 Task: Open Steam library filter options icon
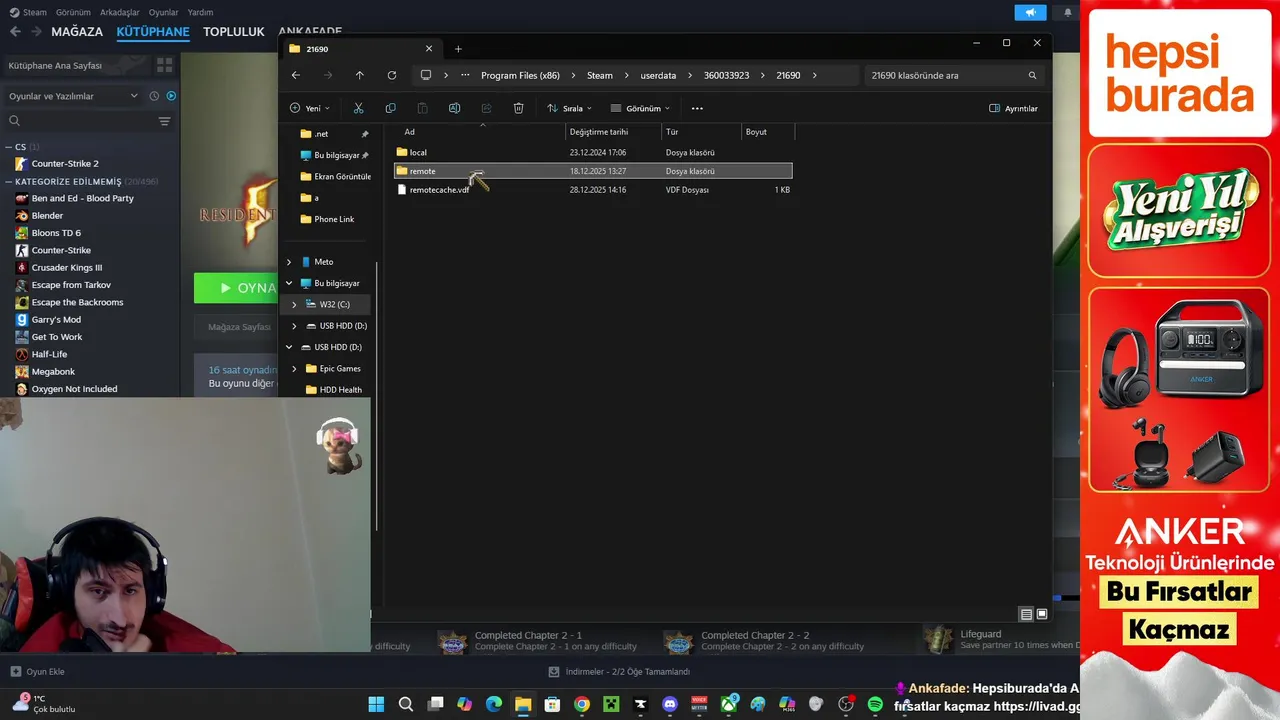click(x=164, y=121)
